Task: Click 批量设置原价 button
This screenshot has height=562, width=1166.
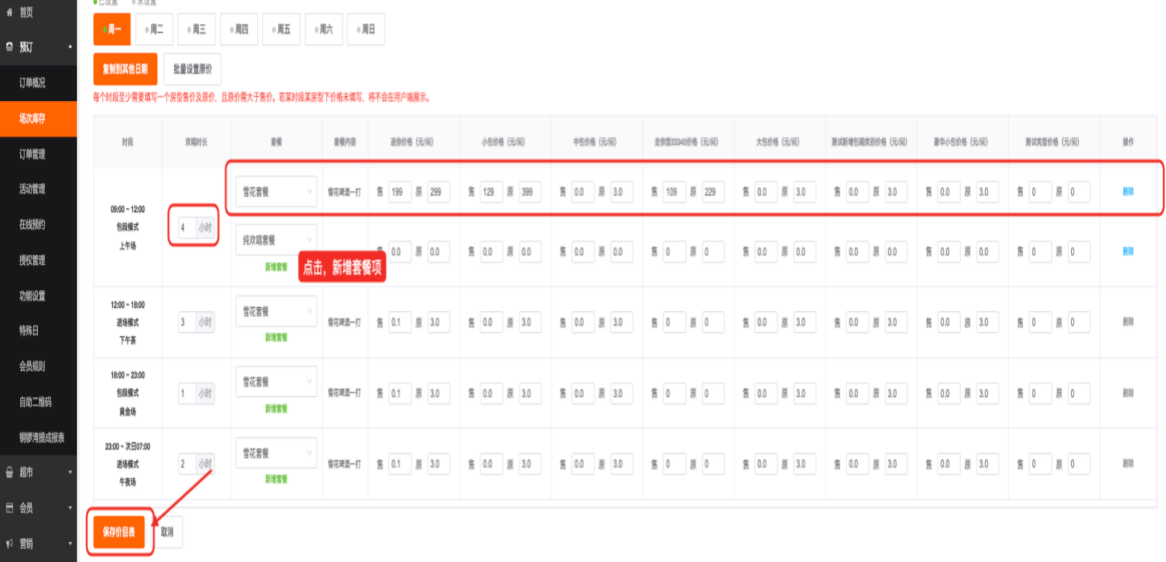Action: point(192,70)
